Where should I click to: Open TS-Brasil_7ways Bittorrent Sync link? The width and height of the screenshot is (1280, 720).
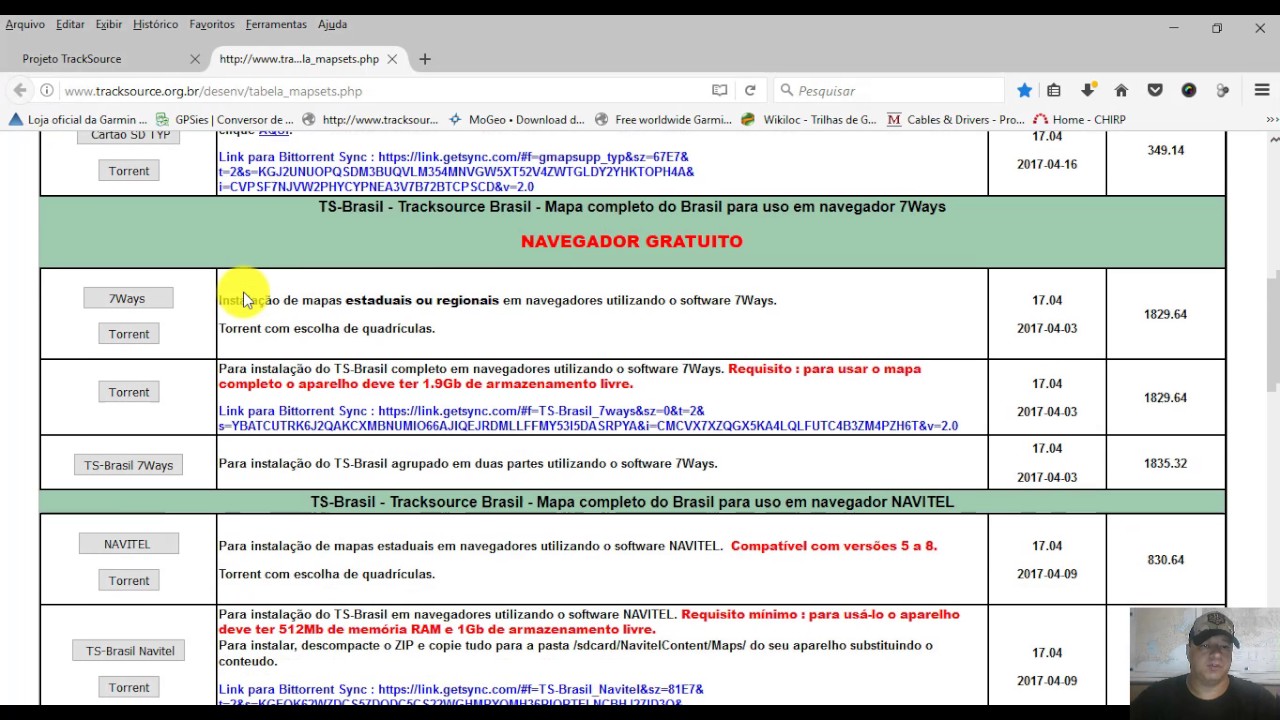[x=588, y=418]
